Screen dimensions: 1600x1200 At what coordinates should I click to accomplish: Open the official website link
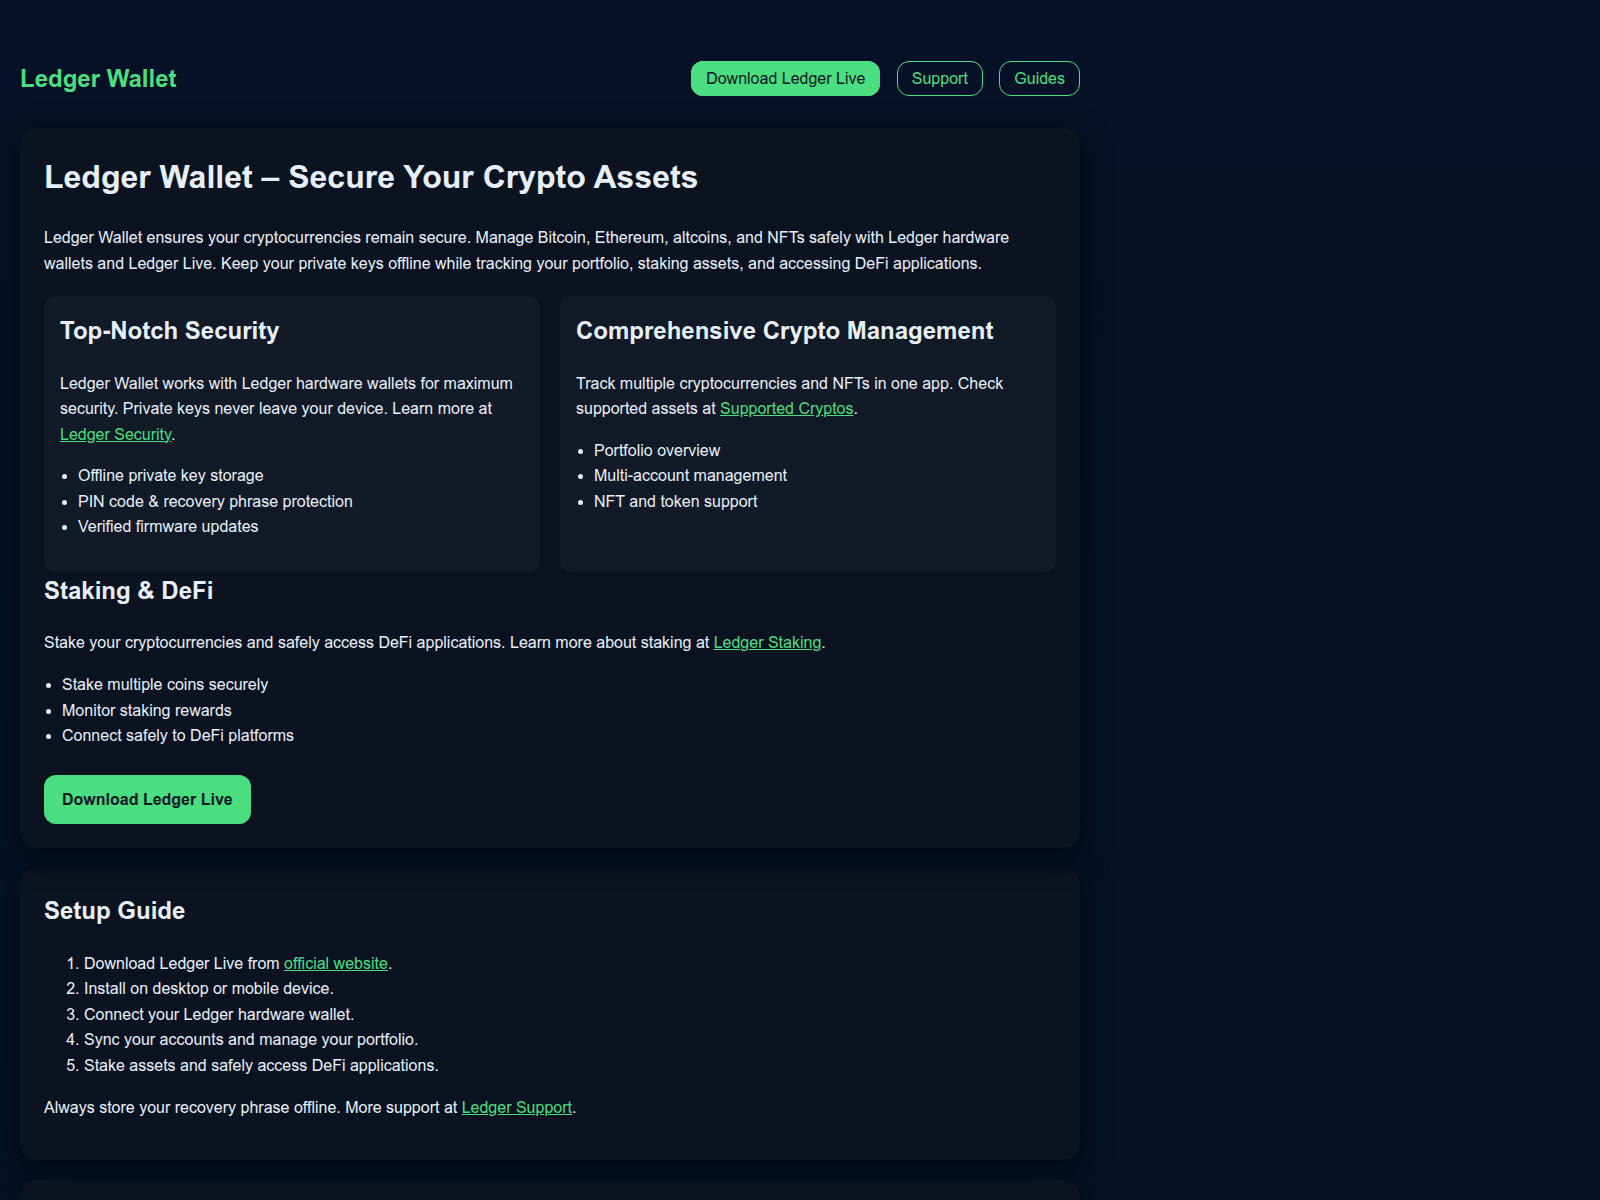335,963
